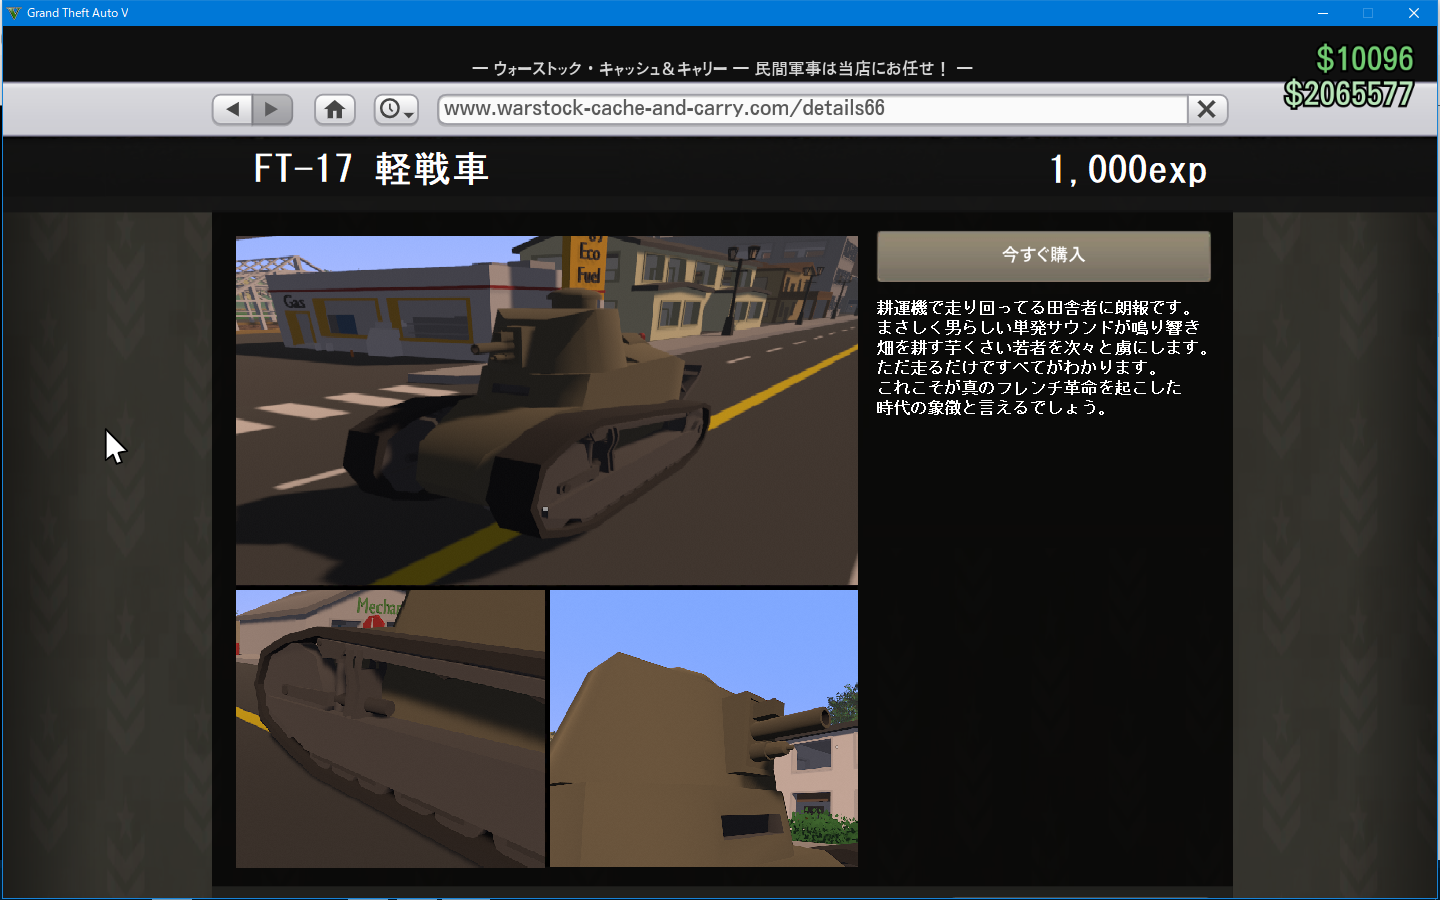Click the green $10096 cash display
This screenshot has height=900, width=1440.
(x=1365, y=59)
